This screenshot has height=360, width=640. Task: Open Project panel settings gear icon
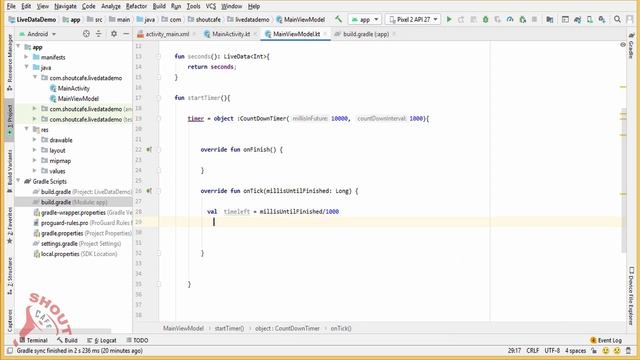(114, 34)
